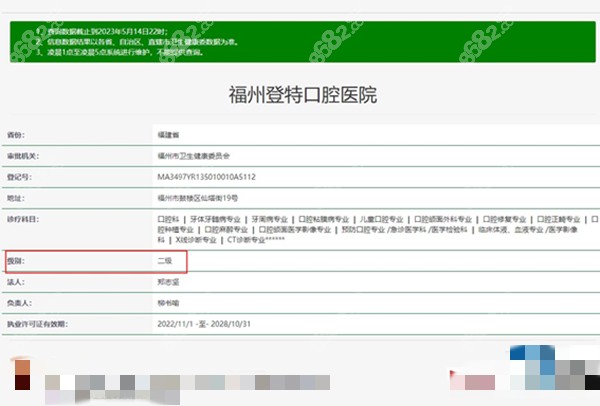The width and height of the screenshot is (600, 406).
Task: Click X线诊断专业 in the 诊疗科目 list
Action: click(196, 240)
